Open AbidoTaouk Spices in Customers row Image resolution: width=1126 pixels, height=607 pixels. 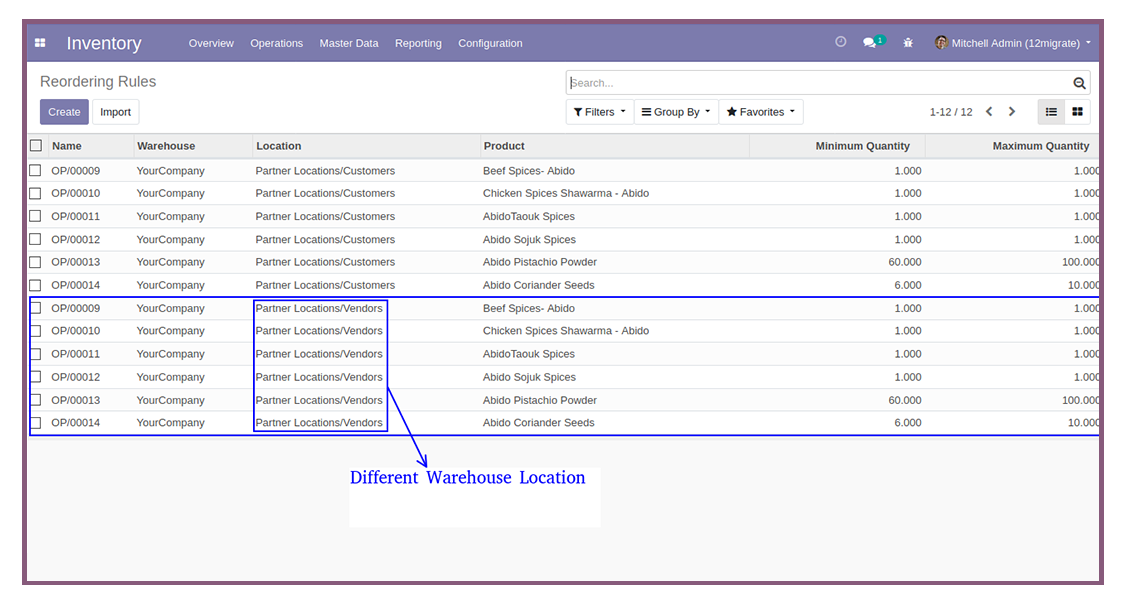[529, 216]
